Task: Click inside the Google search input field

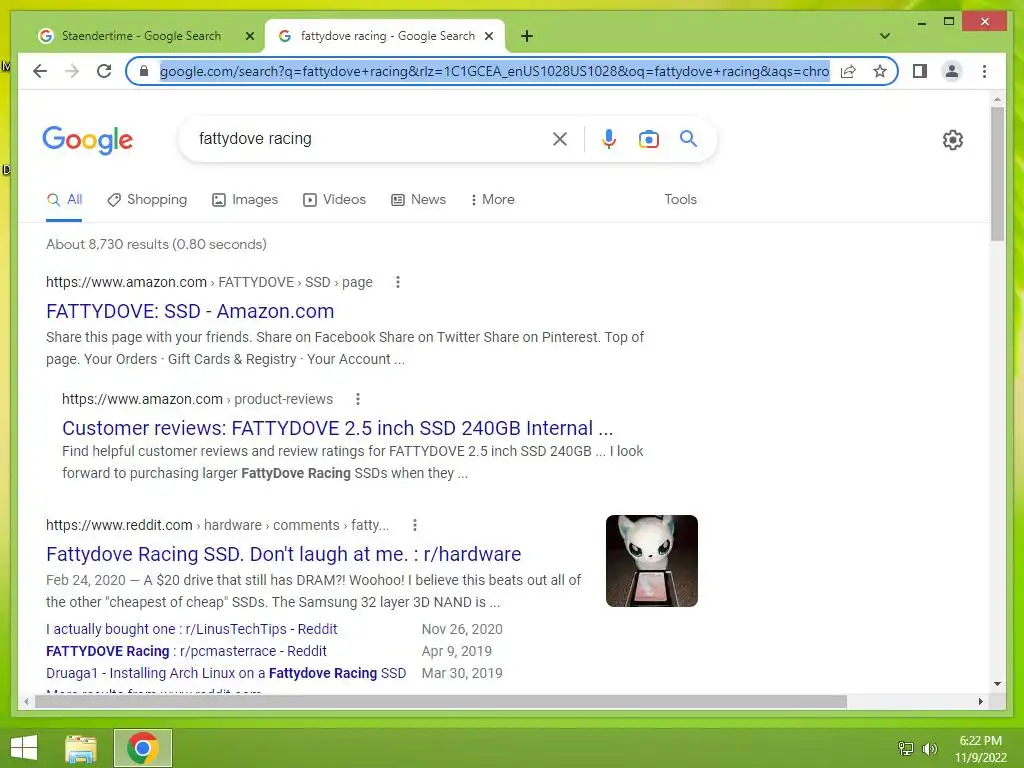Action: (372, 139)
